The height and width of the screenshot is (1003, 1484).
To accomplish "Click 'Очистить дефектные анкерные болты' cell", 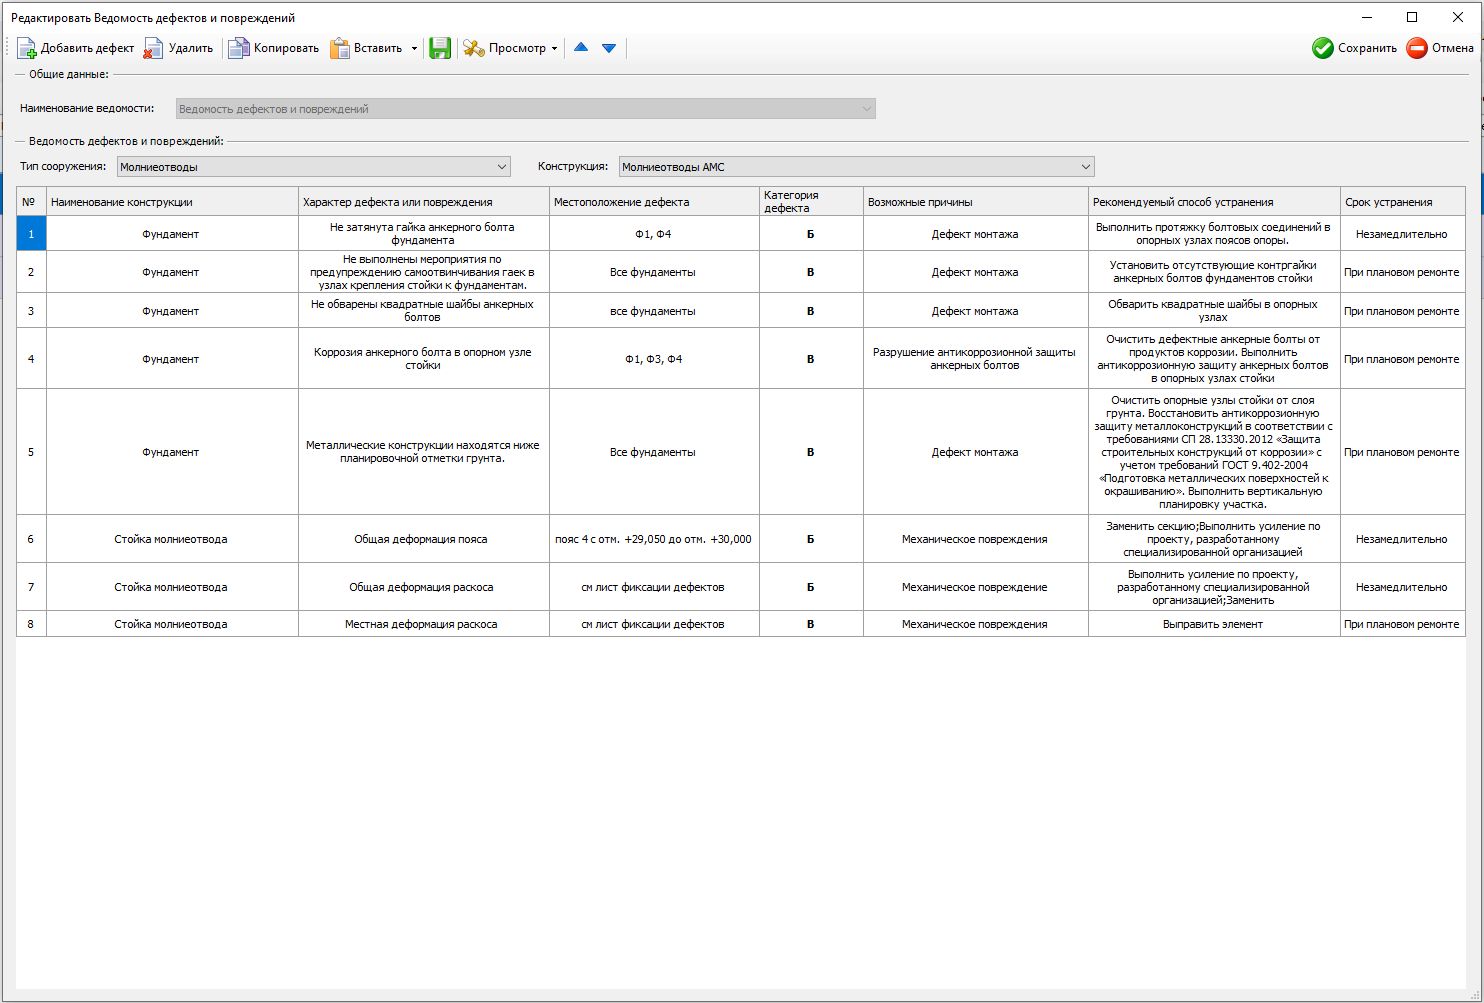I will [x=1214, y=359].
